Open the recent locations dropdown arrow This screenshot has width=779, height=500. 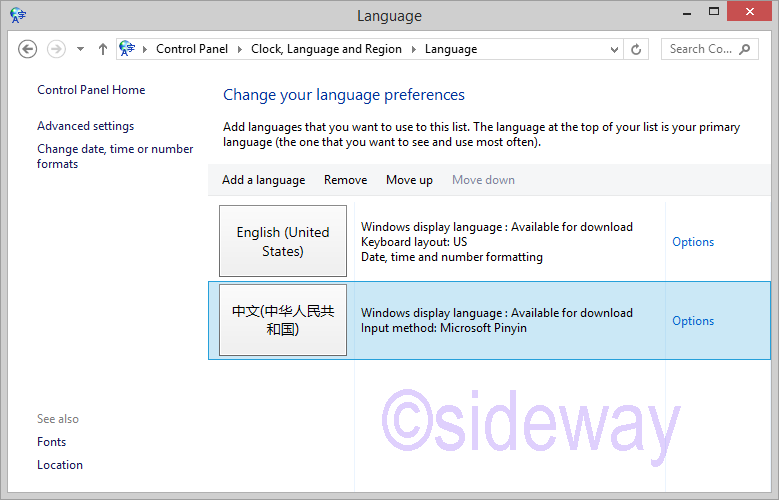(80, 49)
